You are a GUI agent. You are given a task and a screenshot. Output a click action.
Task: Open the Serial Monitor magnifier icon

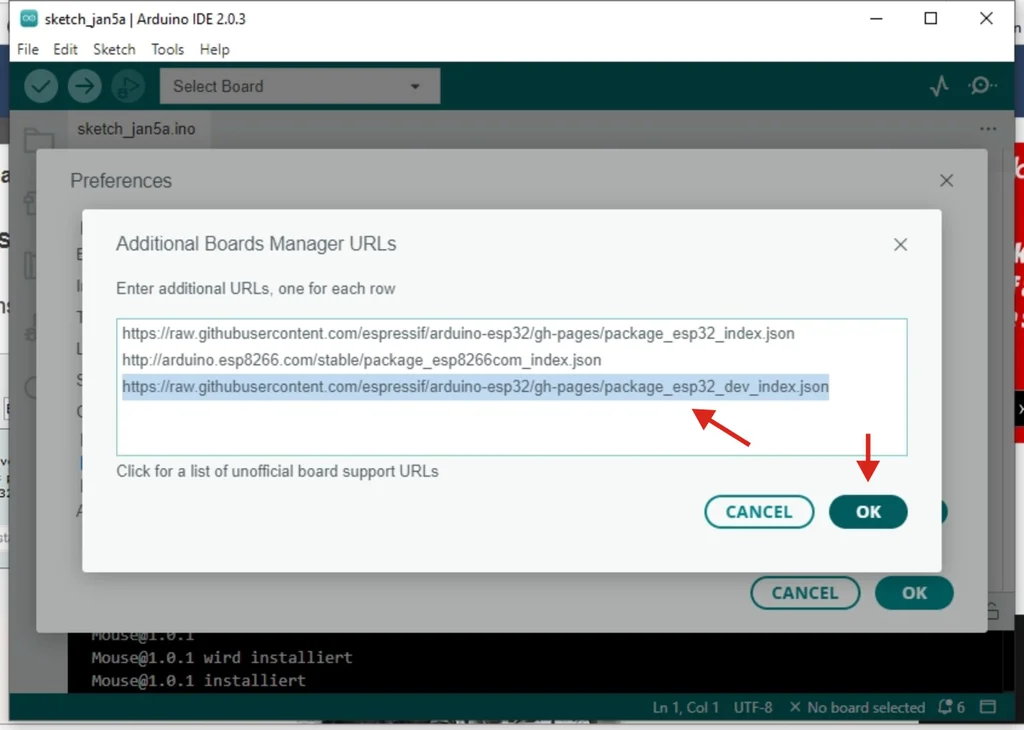pyautogui.click(x=982, y=86)
